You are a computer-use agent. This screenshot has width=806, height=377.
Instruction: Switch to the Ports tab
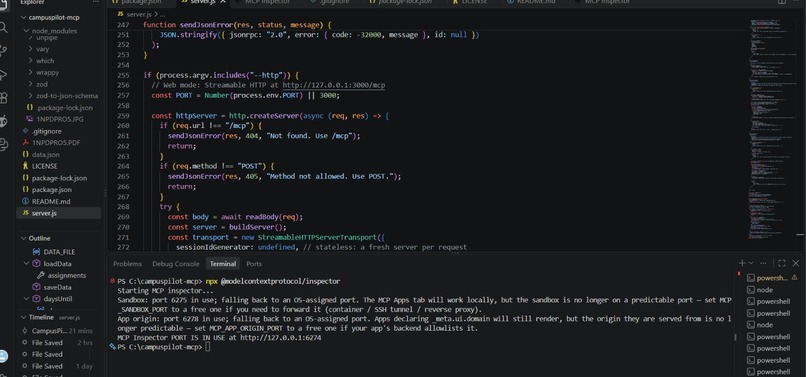(x=254, y=264)
